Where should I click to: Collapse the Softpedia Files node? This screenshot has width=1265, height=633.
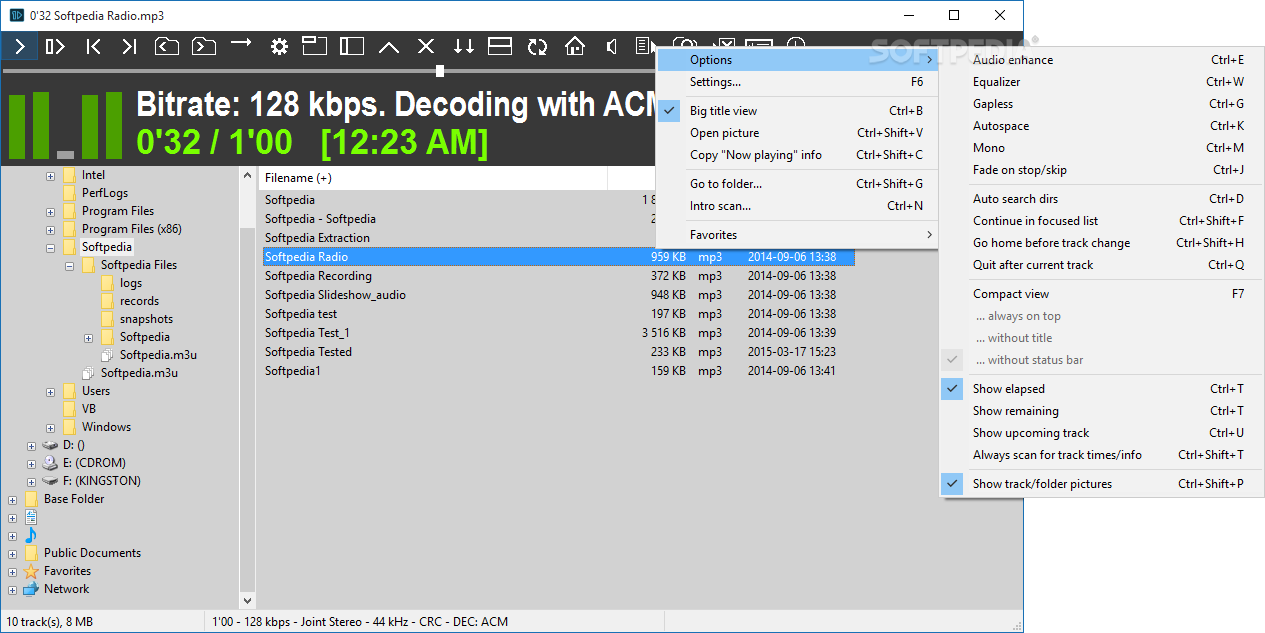tap(69, 266)
